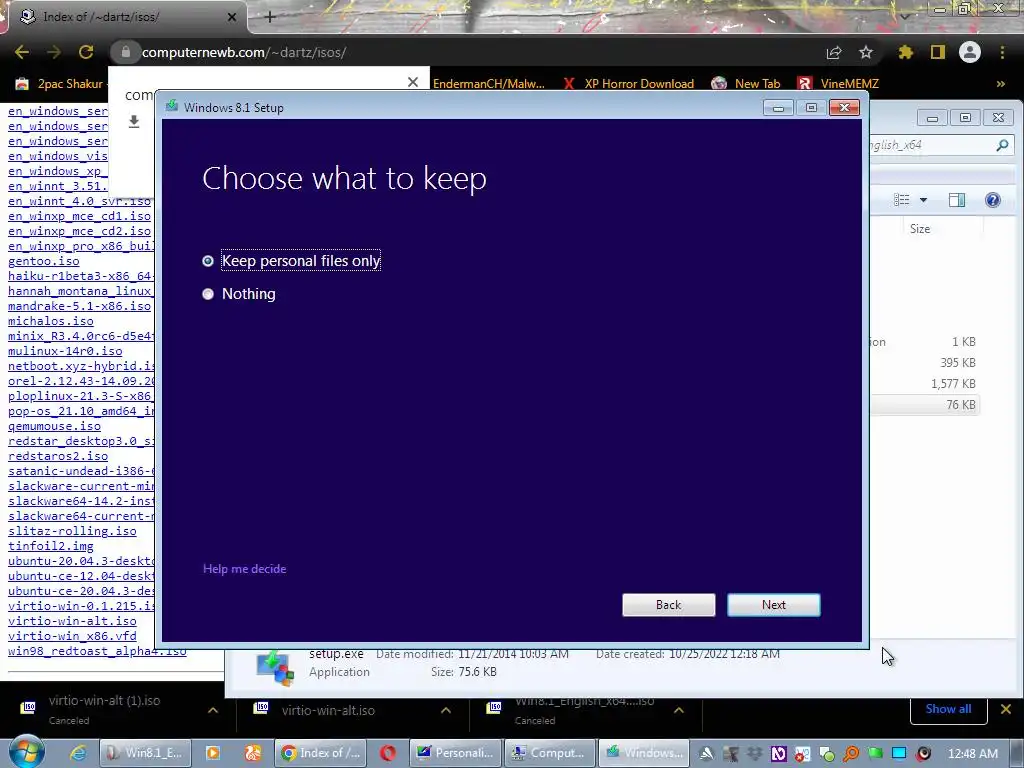Open the tinfoil2.img link
The image size is (1024, 768).
coord(51,547)
